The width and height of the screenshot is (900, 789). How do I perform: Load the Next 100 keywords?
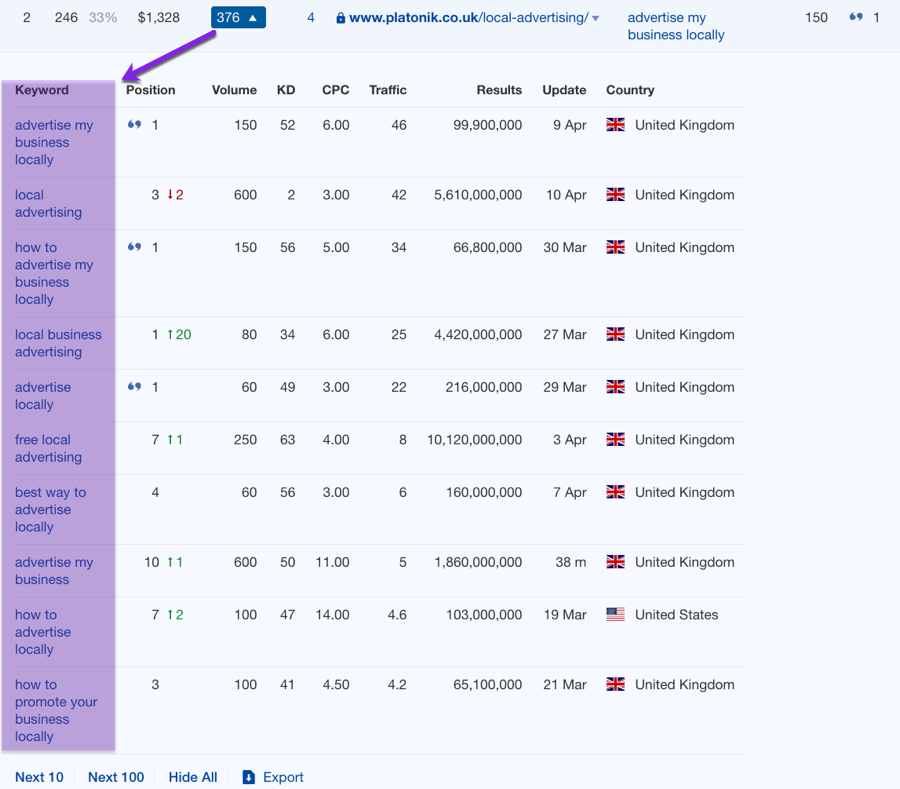click(x=116, y=777)
